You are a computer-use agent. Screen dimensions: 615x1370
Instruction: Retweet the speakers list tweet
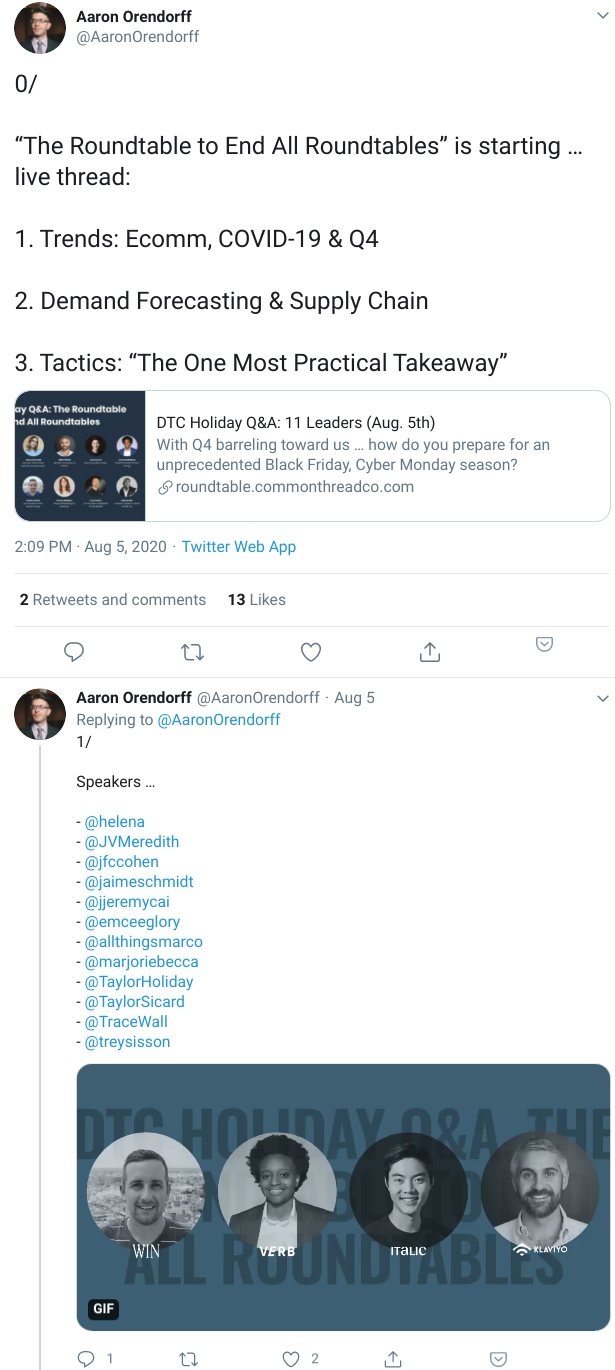tap(188, 1358)
